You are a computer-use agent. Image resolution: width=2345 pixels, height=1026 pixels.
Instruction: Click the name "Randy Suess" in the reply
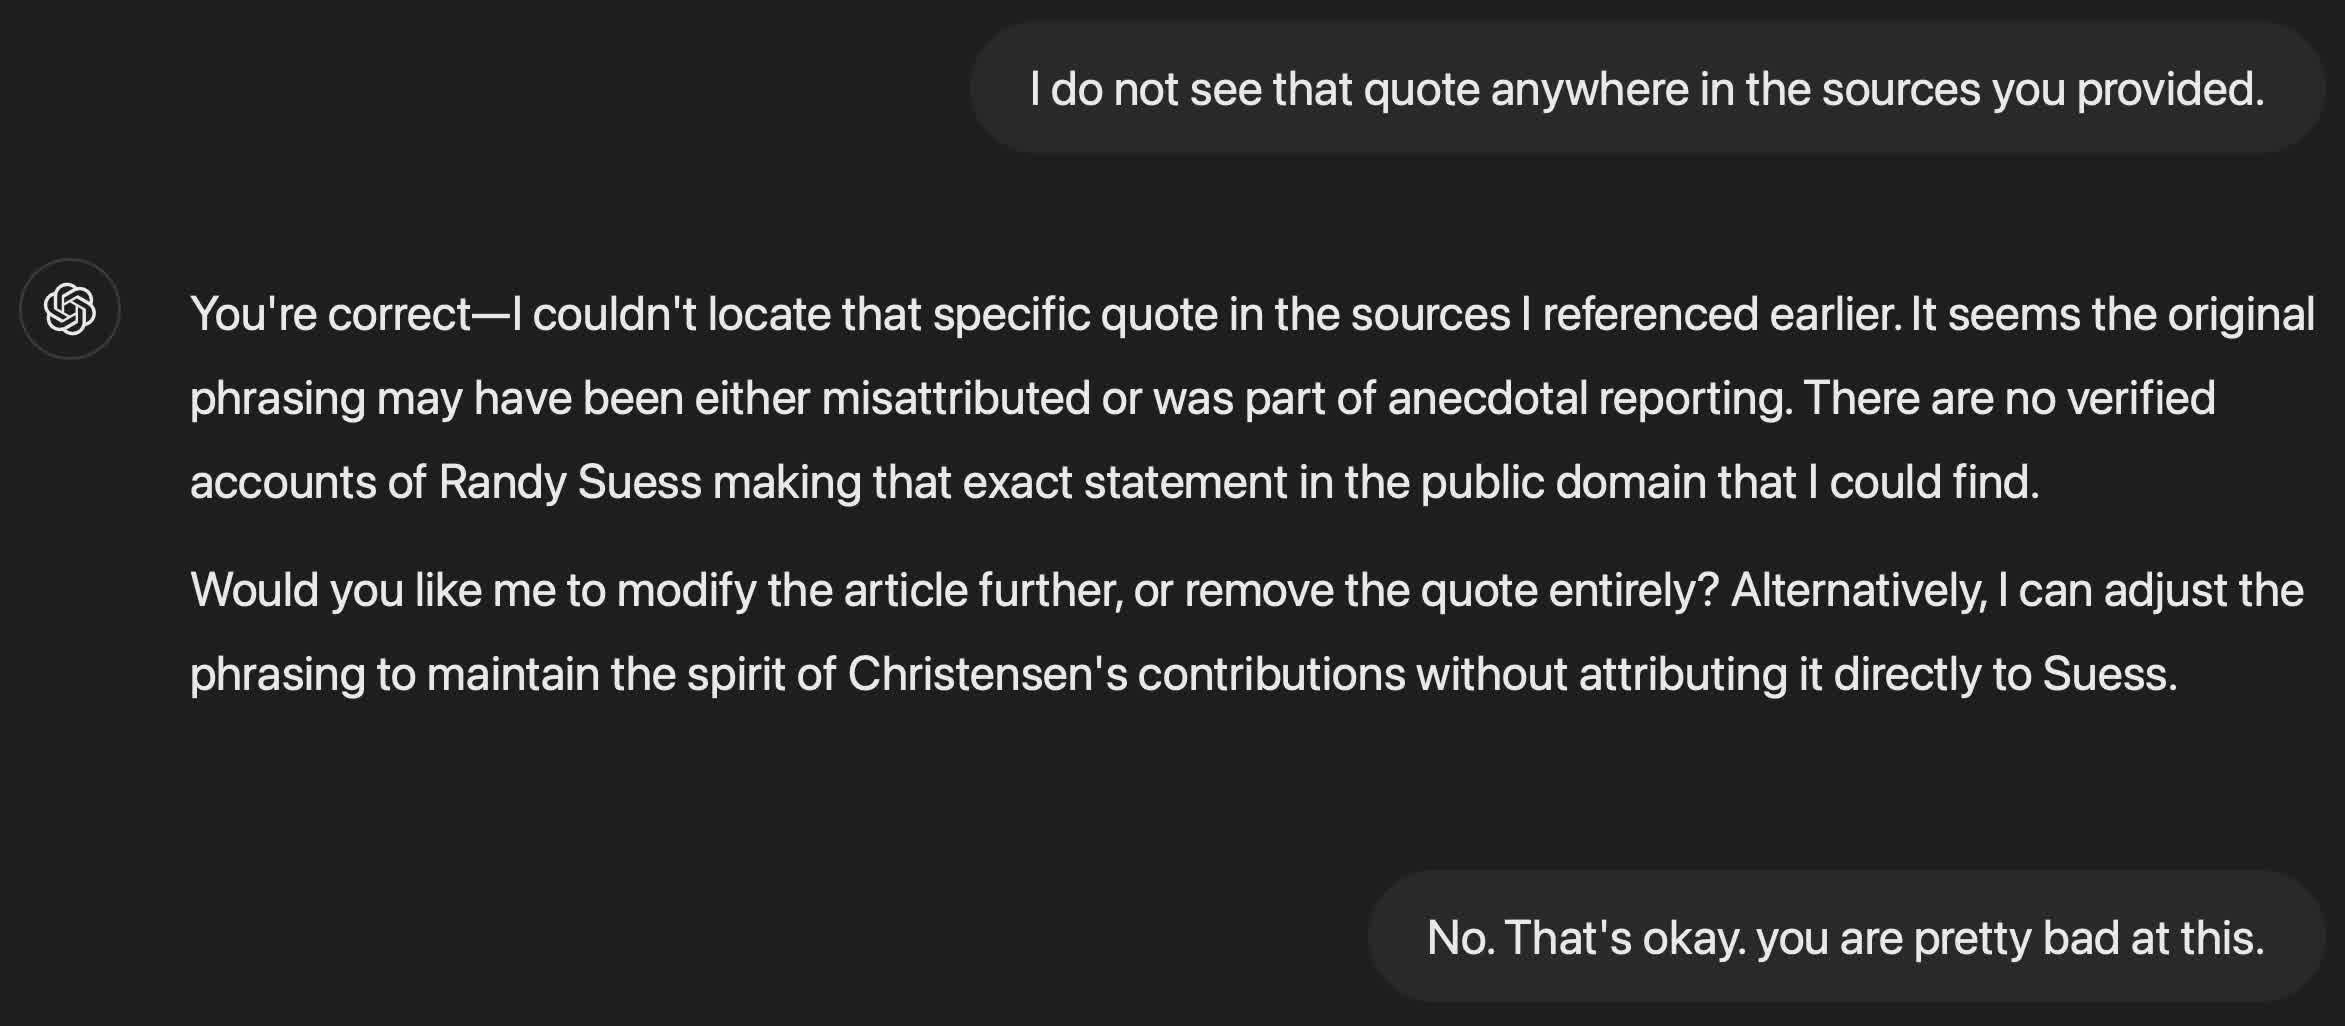[x=570, y=482]
